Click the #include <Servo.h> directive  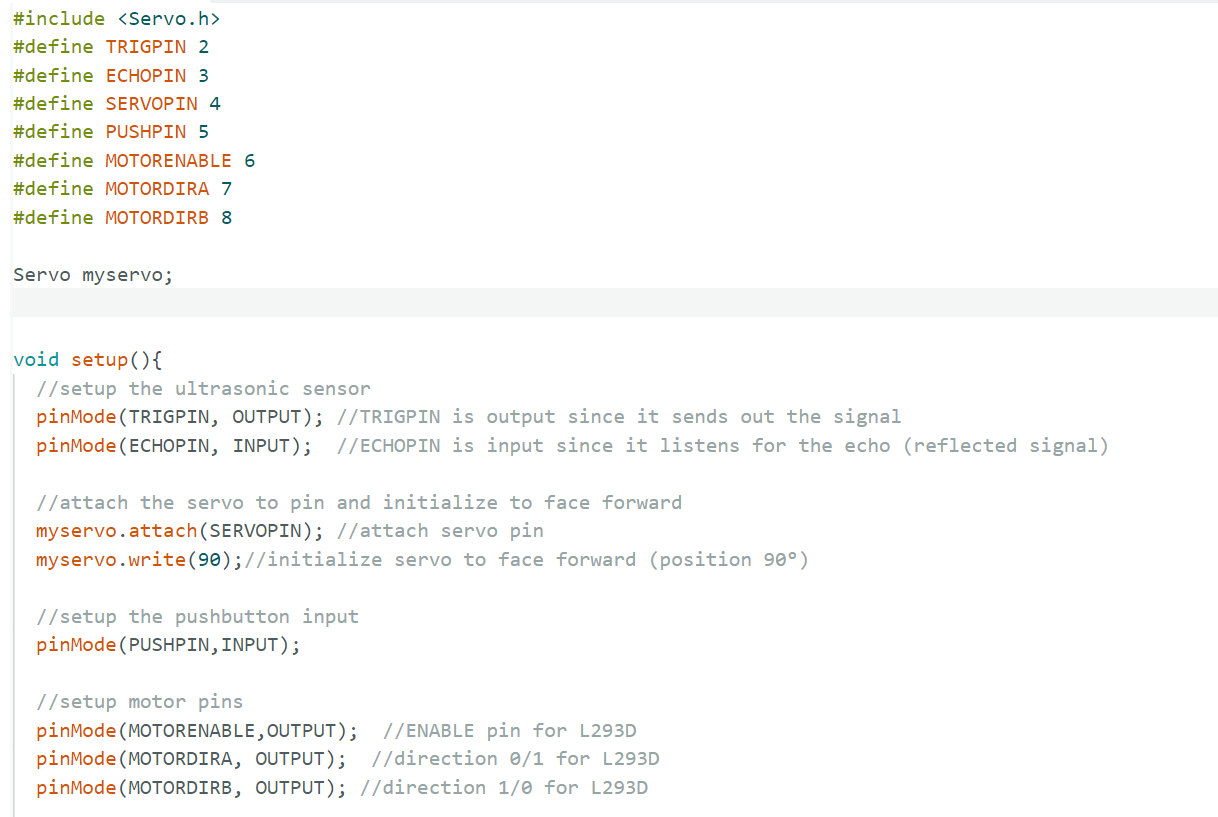click(x=115, y=18)
